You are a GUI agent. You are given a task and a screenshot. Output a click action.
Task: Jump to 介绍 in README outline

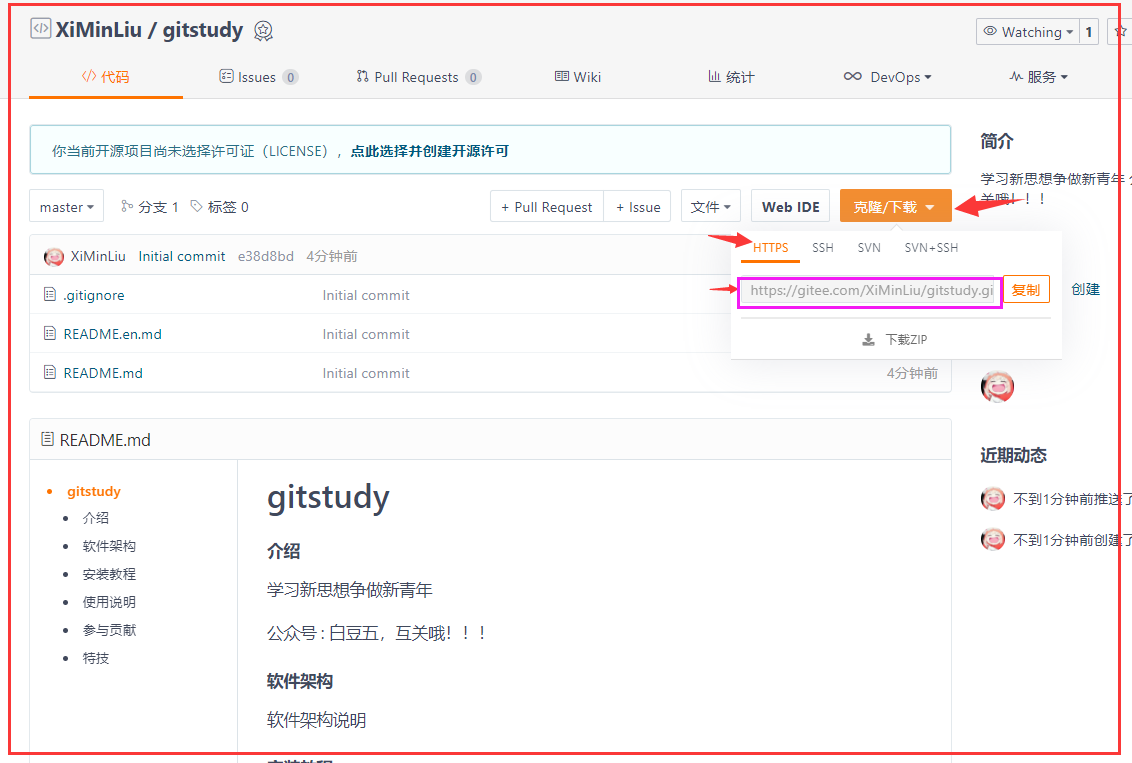click(96, 518)
